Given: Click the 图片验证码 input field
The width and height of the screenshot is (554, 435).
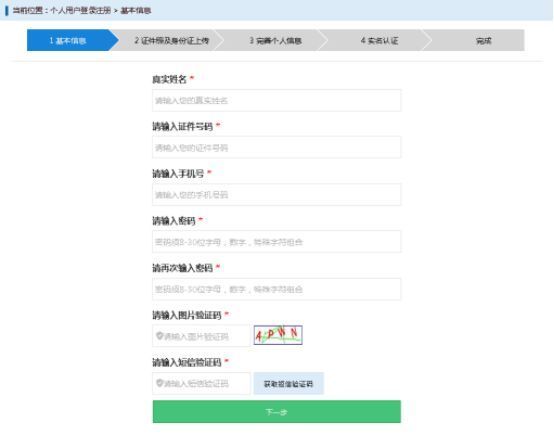Looking at the screenshot, I should tap(201, 336).
